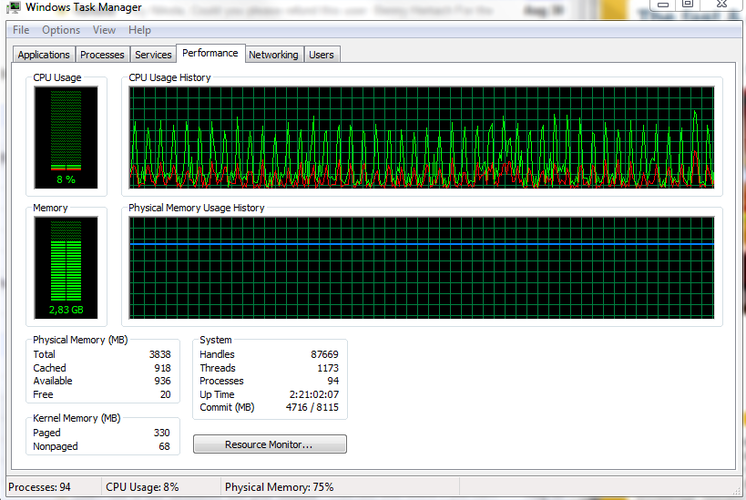Image resolution: width=746 pixels, height=500 pixels.
Task: Open the Help menu
Action: pyautogui.click(x=139, y=30)
